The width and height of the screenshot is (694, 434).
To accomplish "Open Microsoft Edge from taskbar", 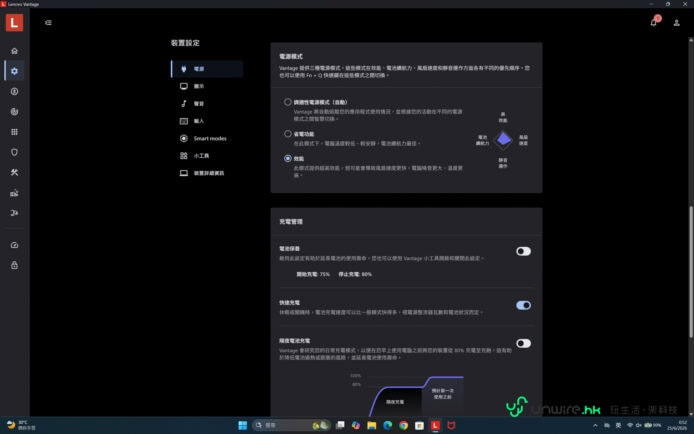I will click(x=388, y=425).
